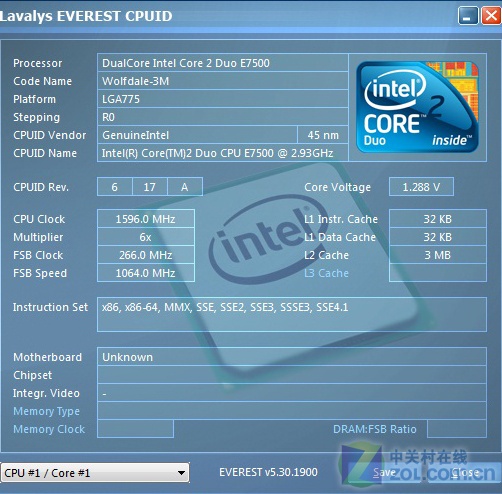Click the DRAM:FSB Ratio label
This screenshot has width=502, height=494.
[x=375, y=429]
